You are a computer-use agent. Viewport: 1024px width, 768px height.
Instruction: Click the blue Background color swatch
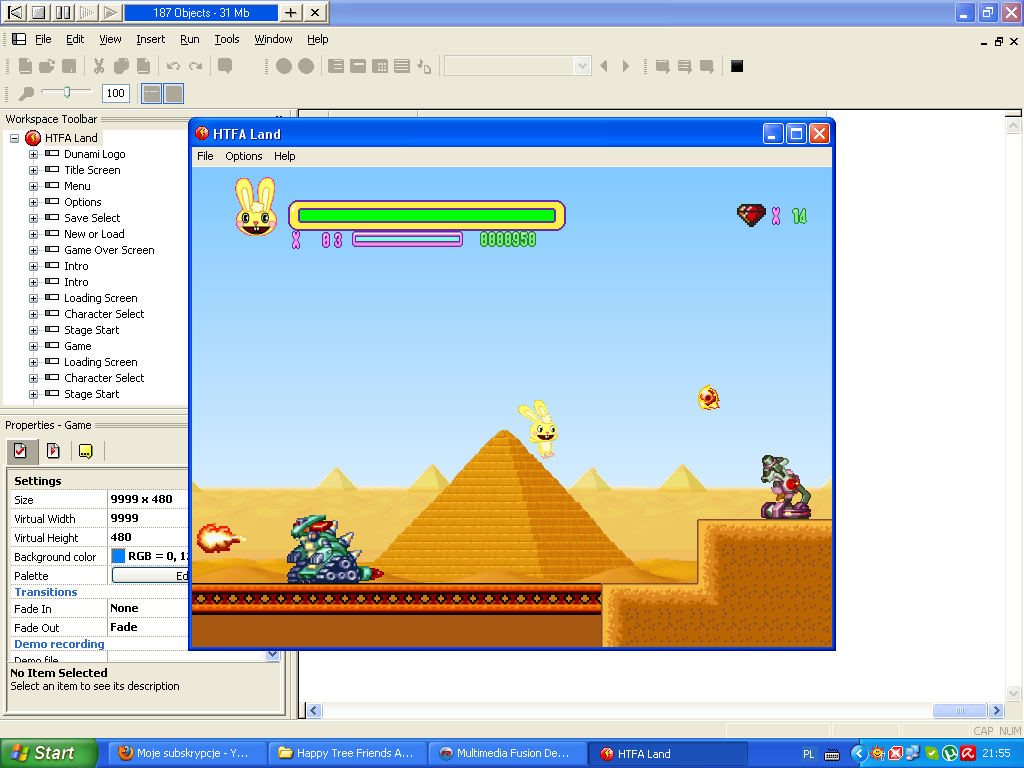pyautogui.click(x=118, y=556)
